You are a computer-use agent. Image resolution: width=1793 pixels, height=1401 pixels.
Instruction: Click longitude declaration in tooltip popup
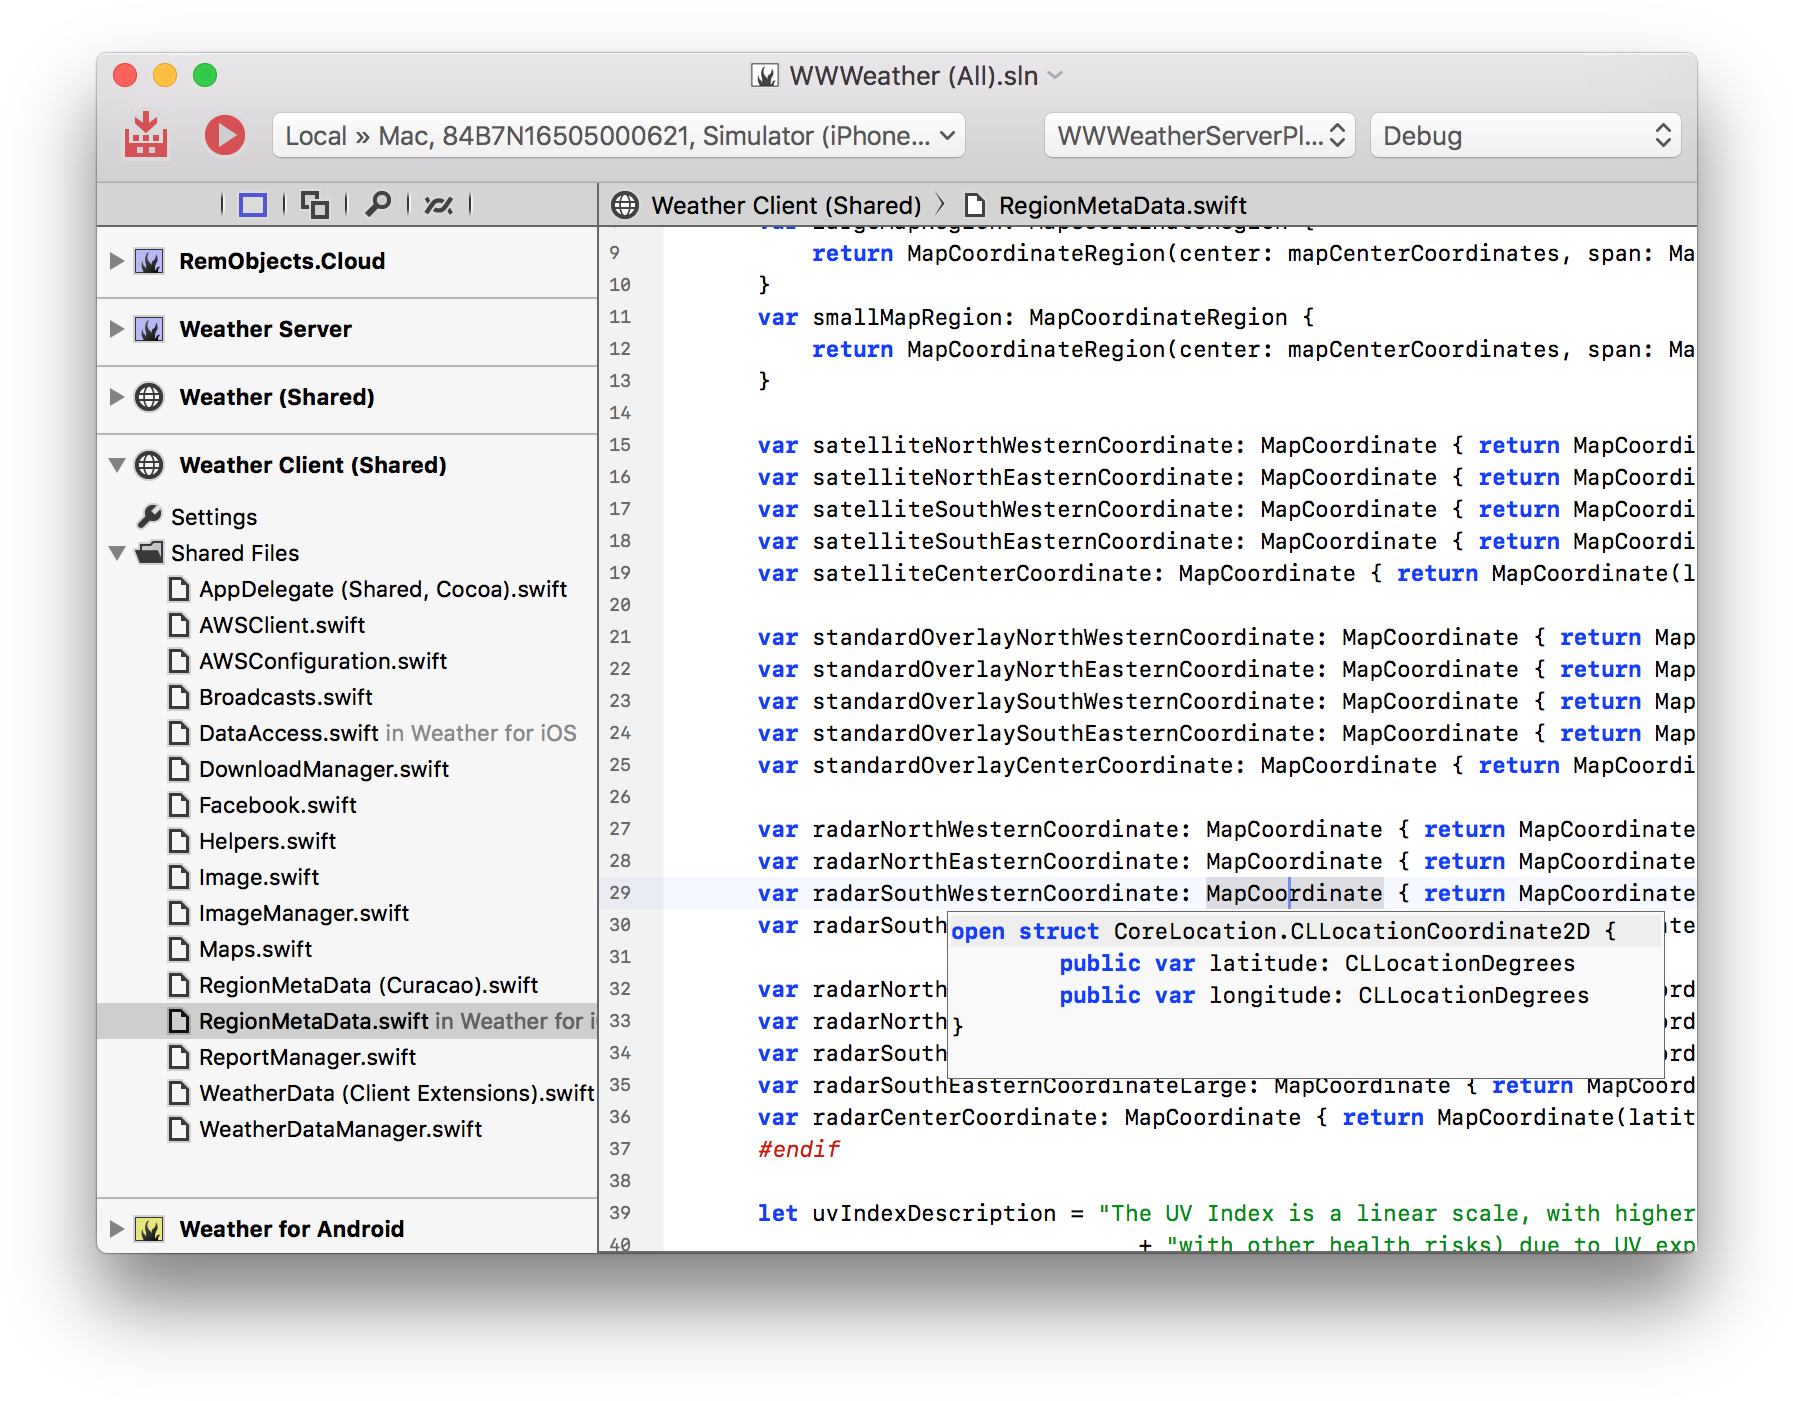(1323, 995)
